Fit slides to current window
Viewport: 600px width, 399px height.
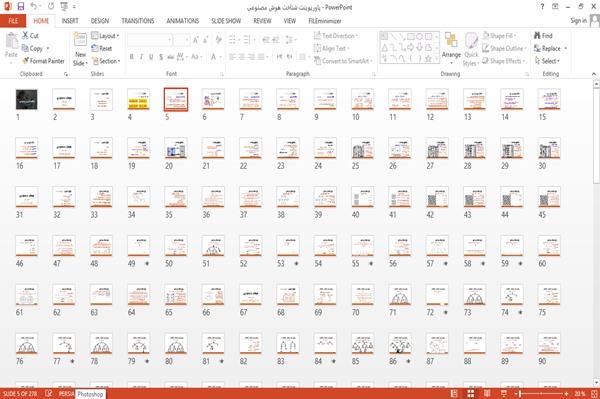[594, 394]
